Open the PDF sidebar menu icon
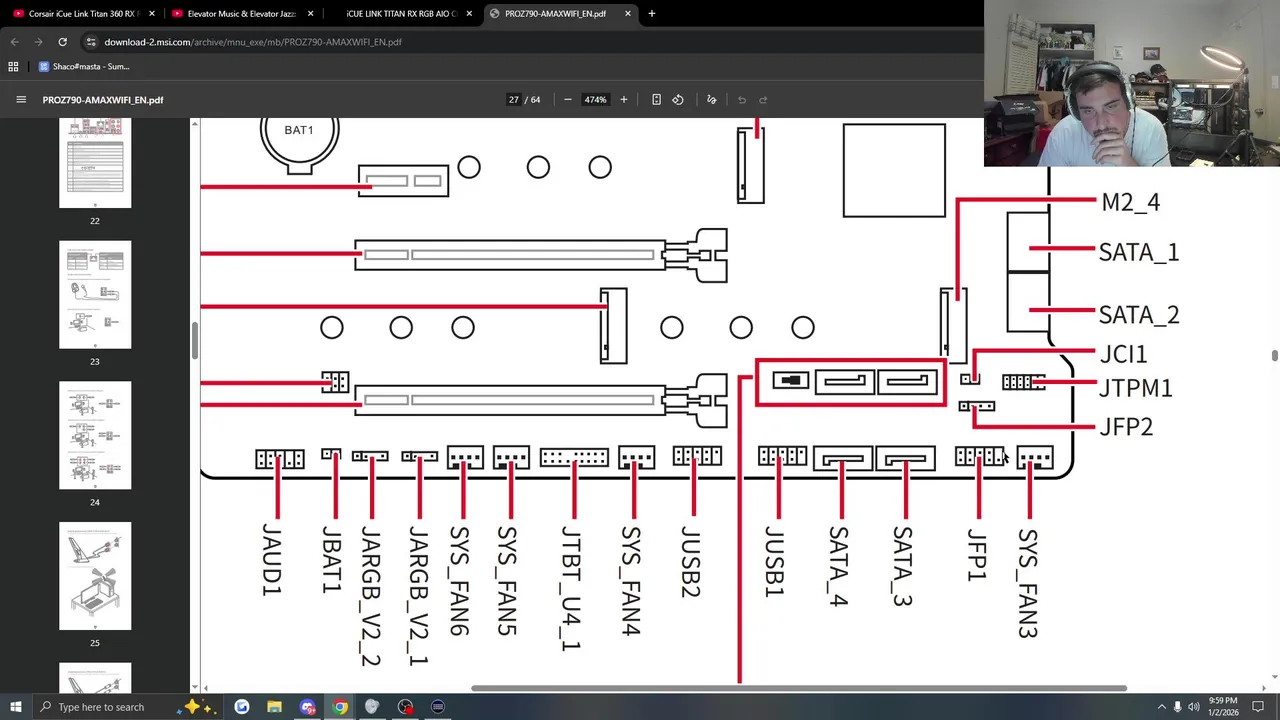1280x720 pixels. pos(21,100)
